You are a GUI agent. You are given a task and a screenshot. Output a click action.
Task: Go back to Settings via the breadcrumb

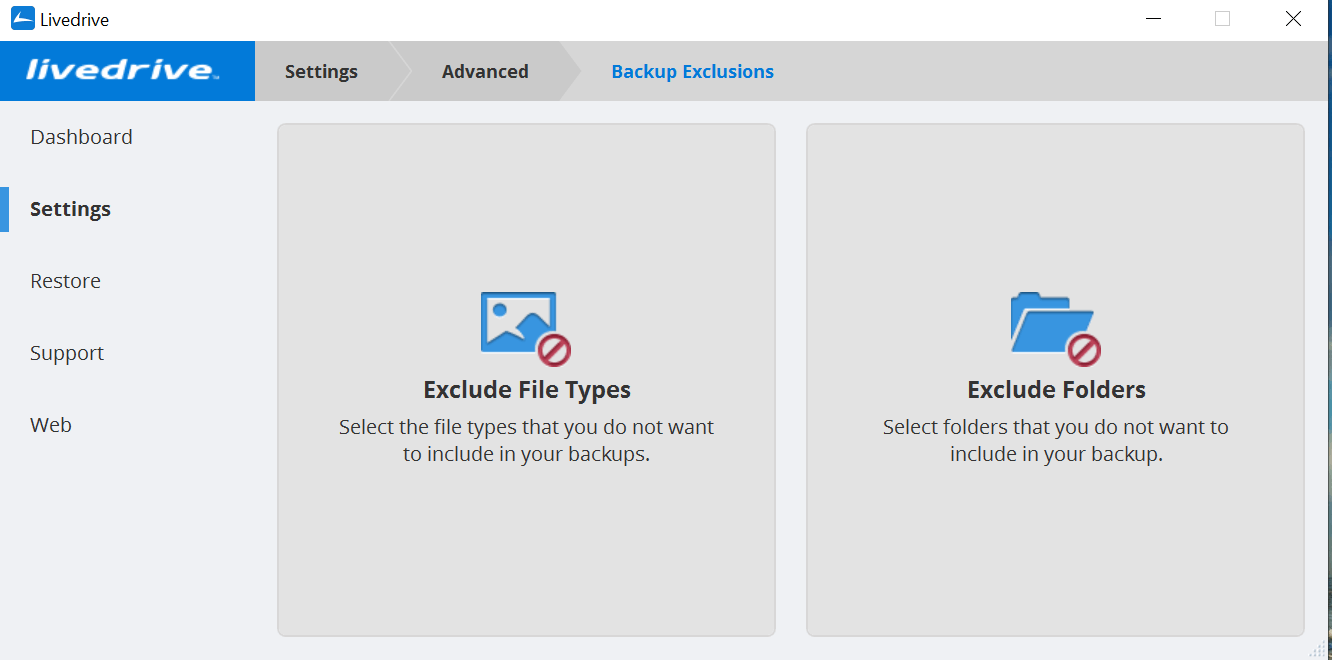(321, 71)
